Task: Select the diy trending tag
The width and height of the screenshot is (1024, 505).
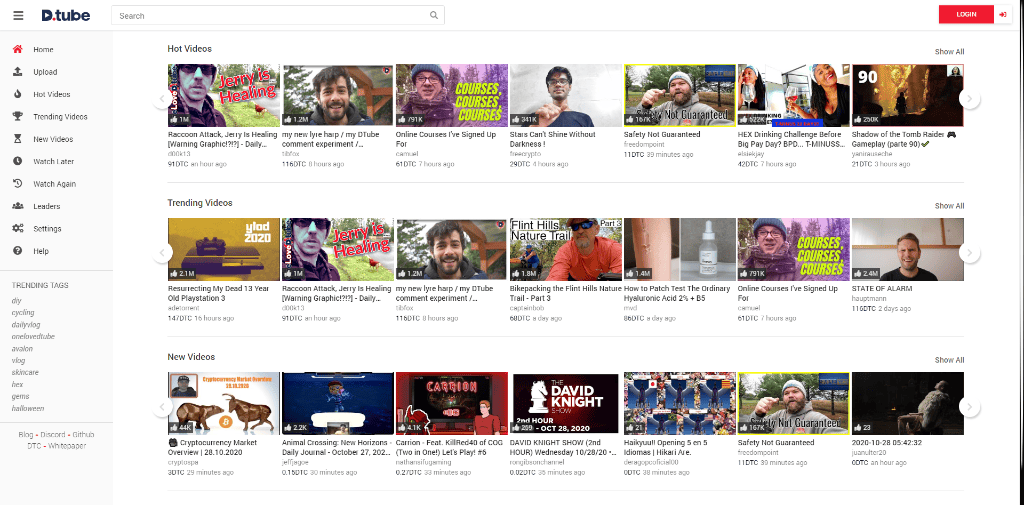Action: click(x=16, y=301)
